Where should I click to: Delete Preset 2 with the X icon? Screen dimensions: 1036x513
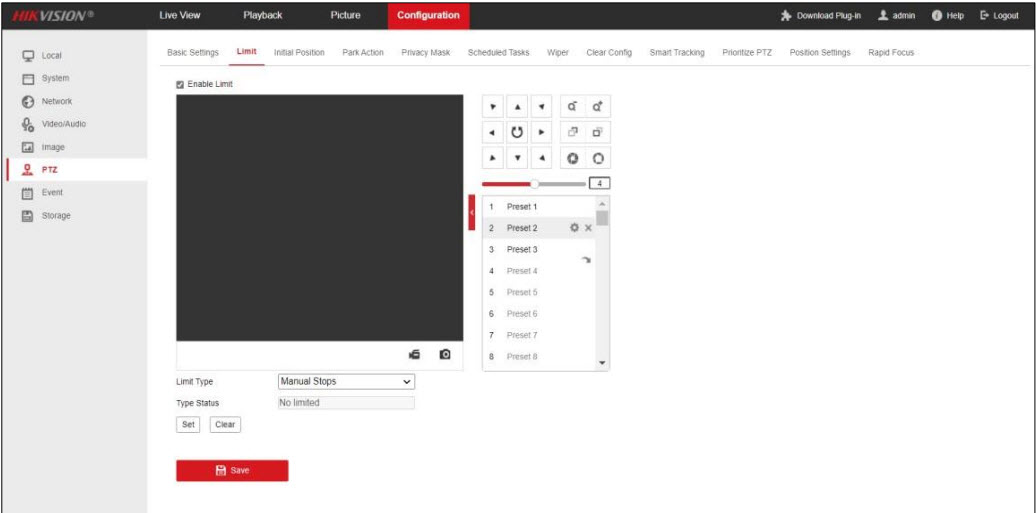click(588, 228)
